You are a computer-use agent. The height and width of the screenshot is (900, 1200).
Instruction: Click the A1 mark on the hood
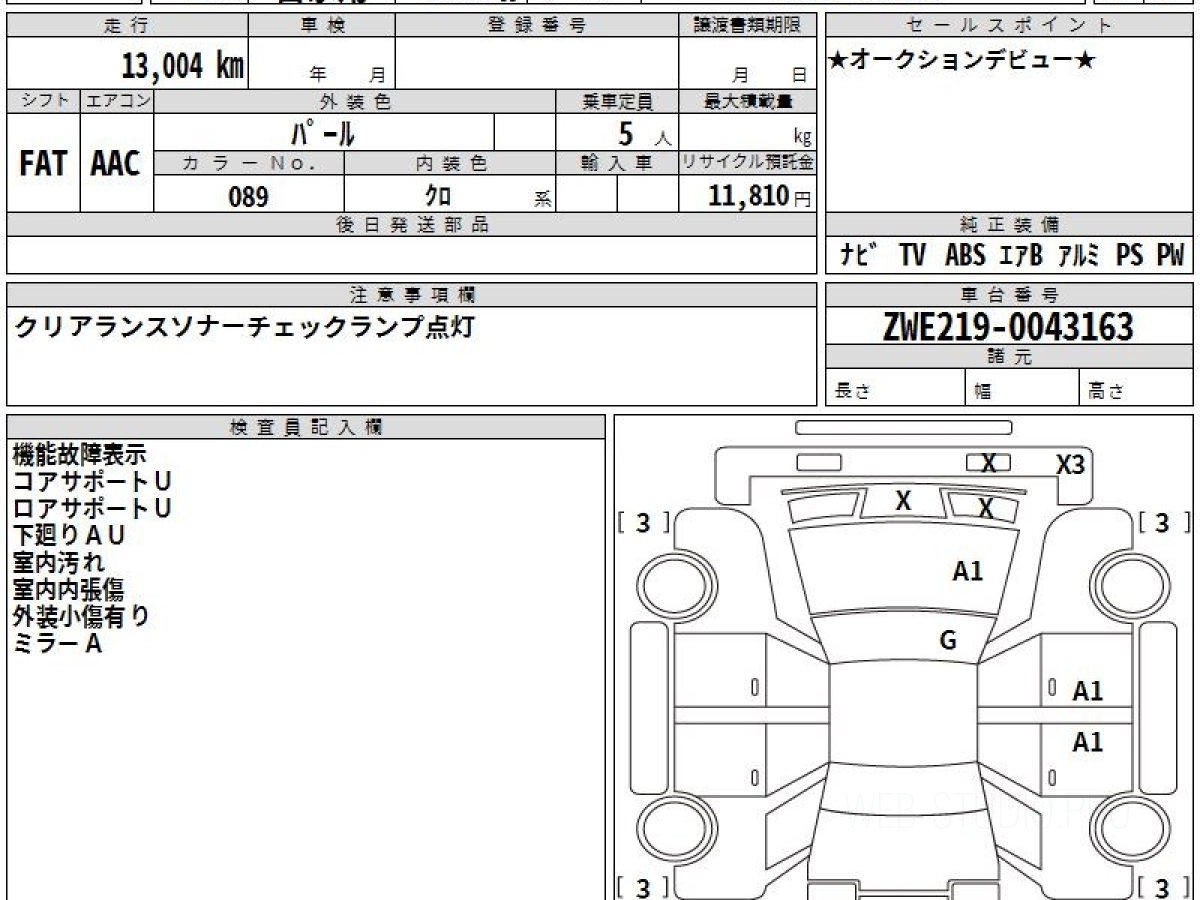coord(967,571)
